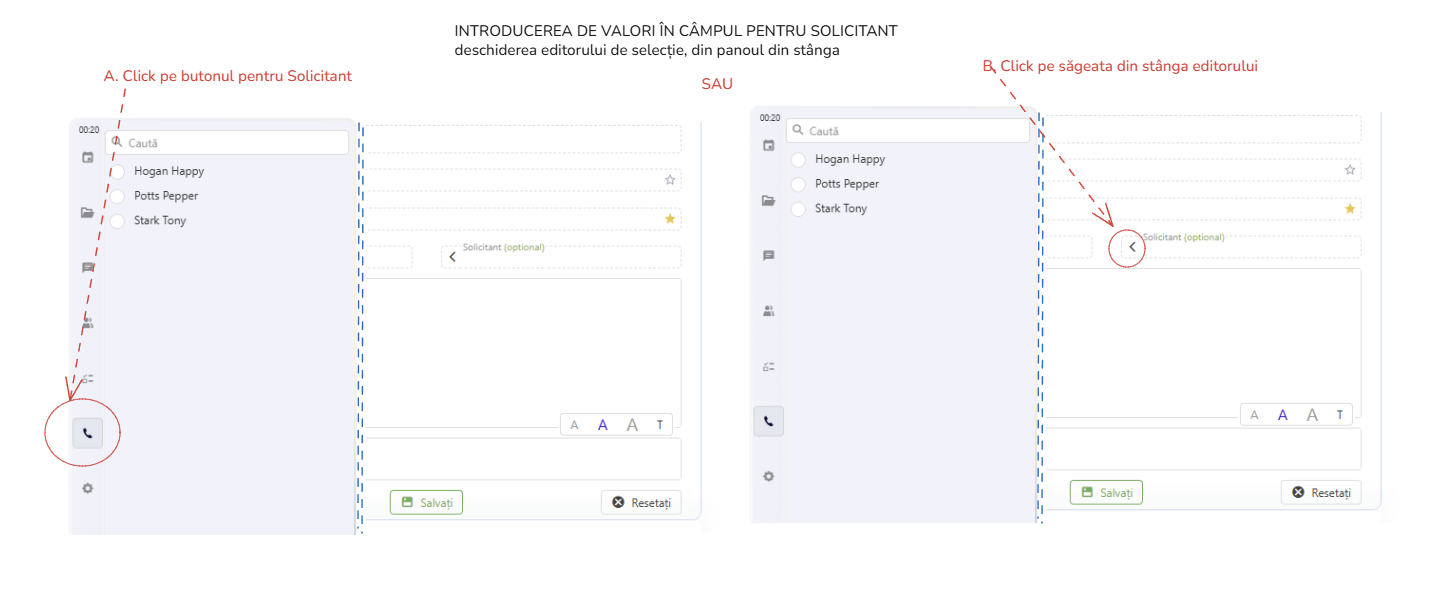Open calendar icon in right screenshot sidebar

click(768, 145)
